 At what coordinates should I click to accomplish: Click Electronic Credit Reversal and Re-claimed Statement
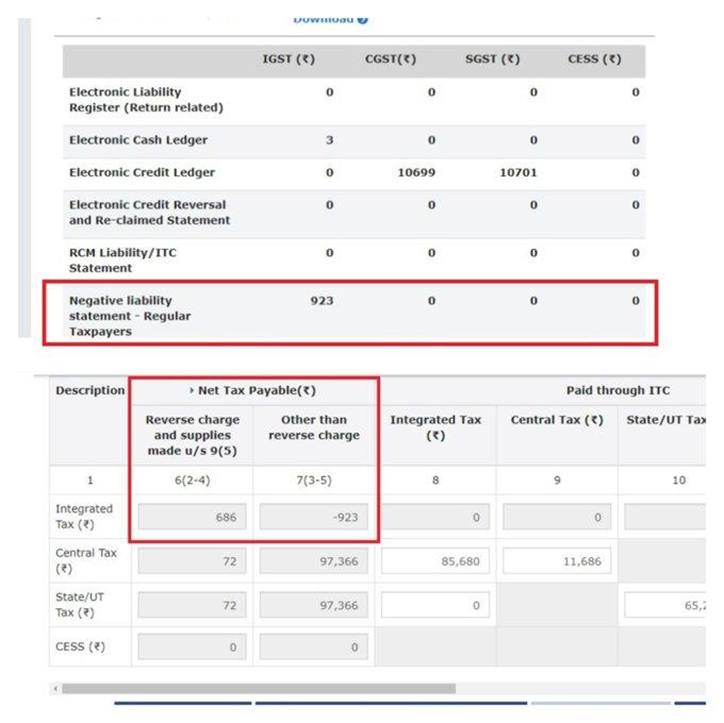(149, 212)
